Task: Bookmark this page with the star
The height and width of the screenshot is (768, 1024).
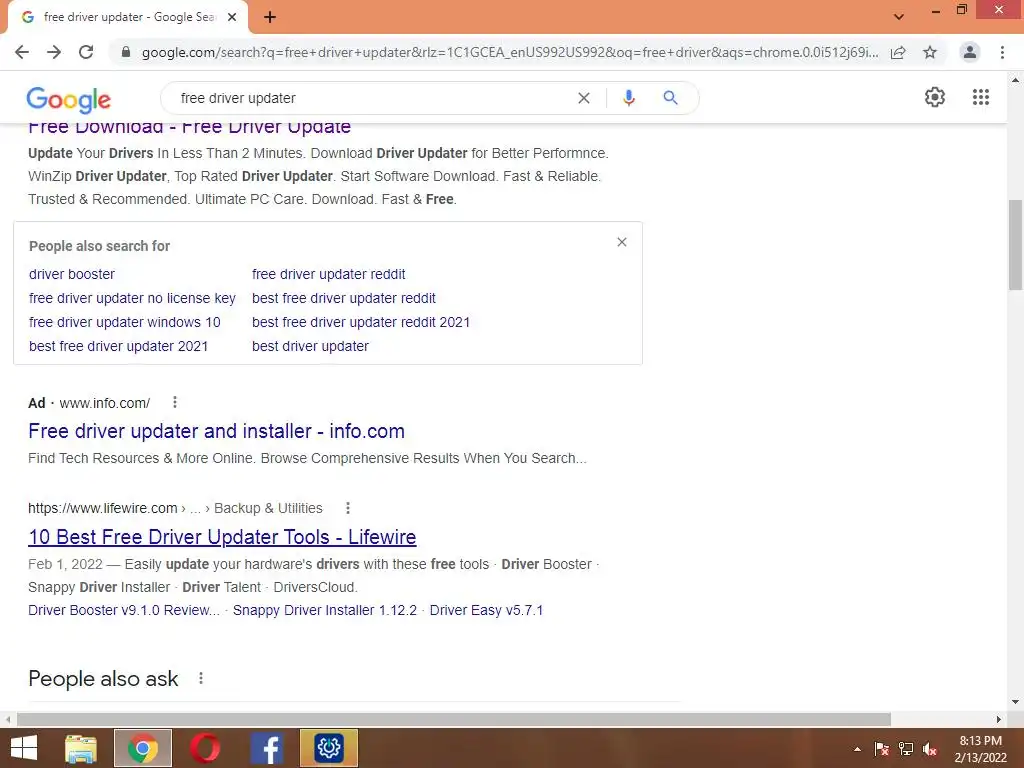Action: [x=930, y=52]
